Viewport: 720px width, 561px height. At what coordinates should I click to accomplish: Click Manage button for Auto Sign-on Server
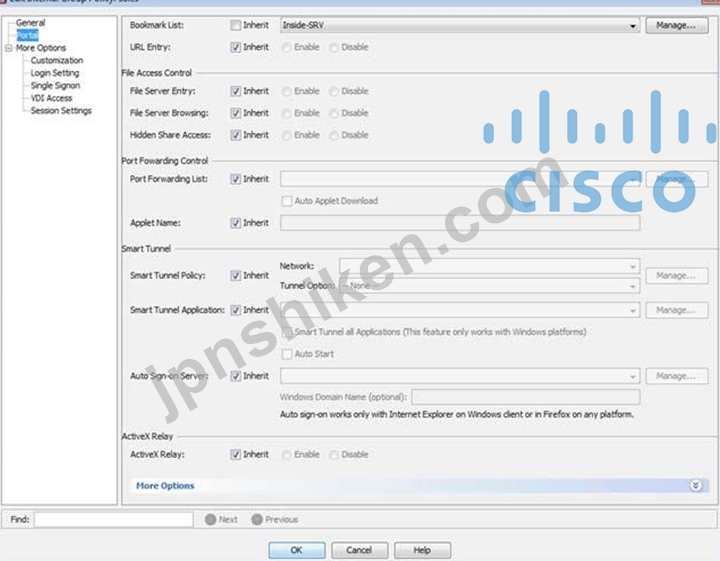tap(676, 376)
